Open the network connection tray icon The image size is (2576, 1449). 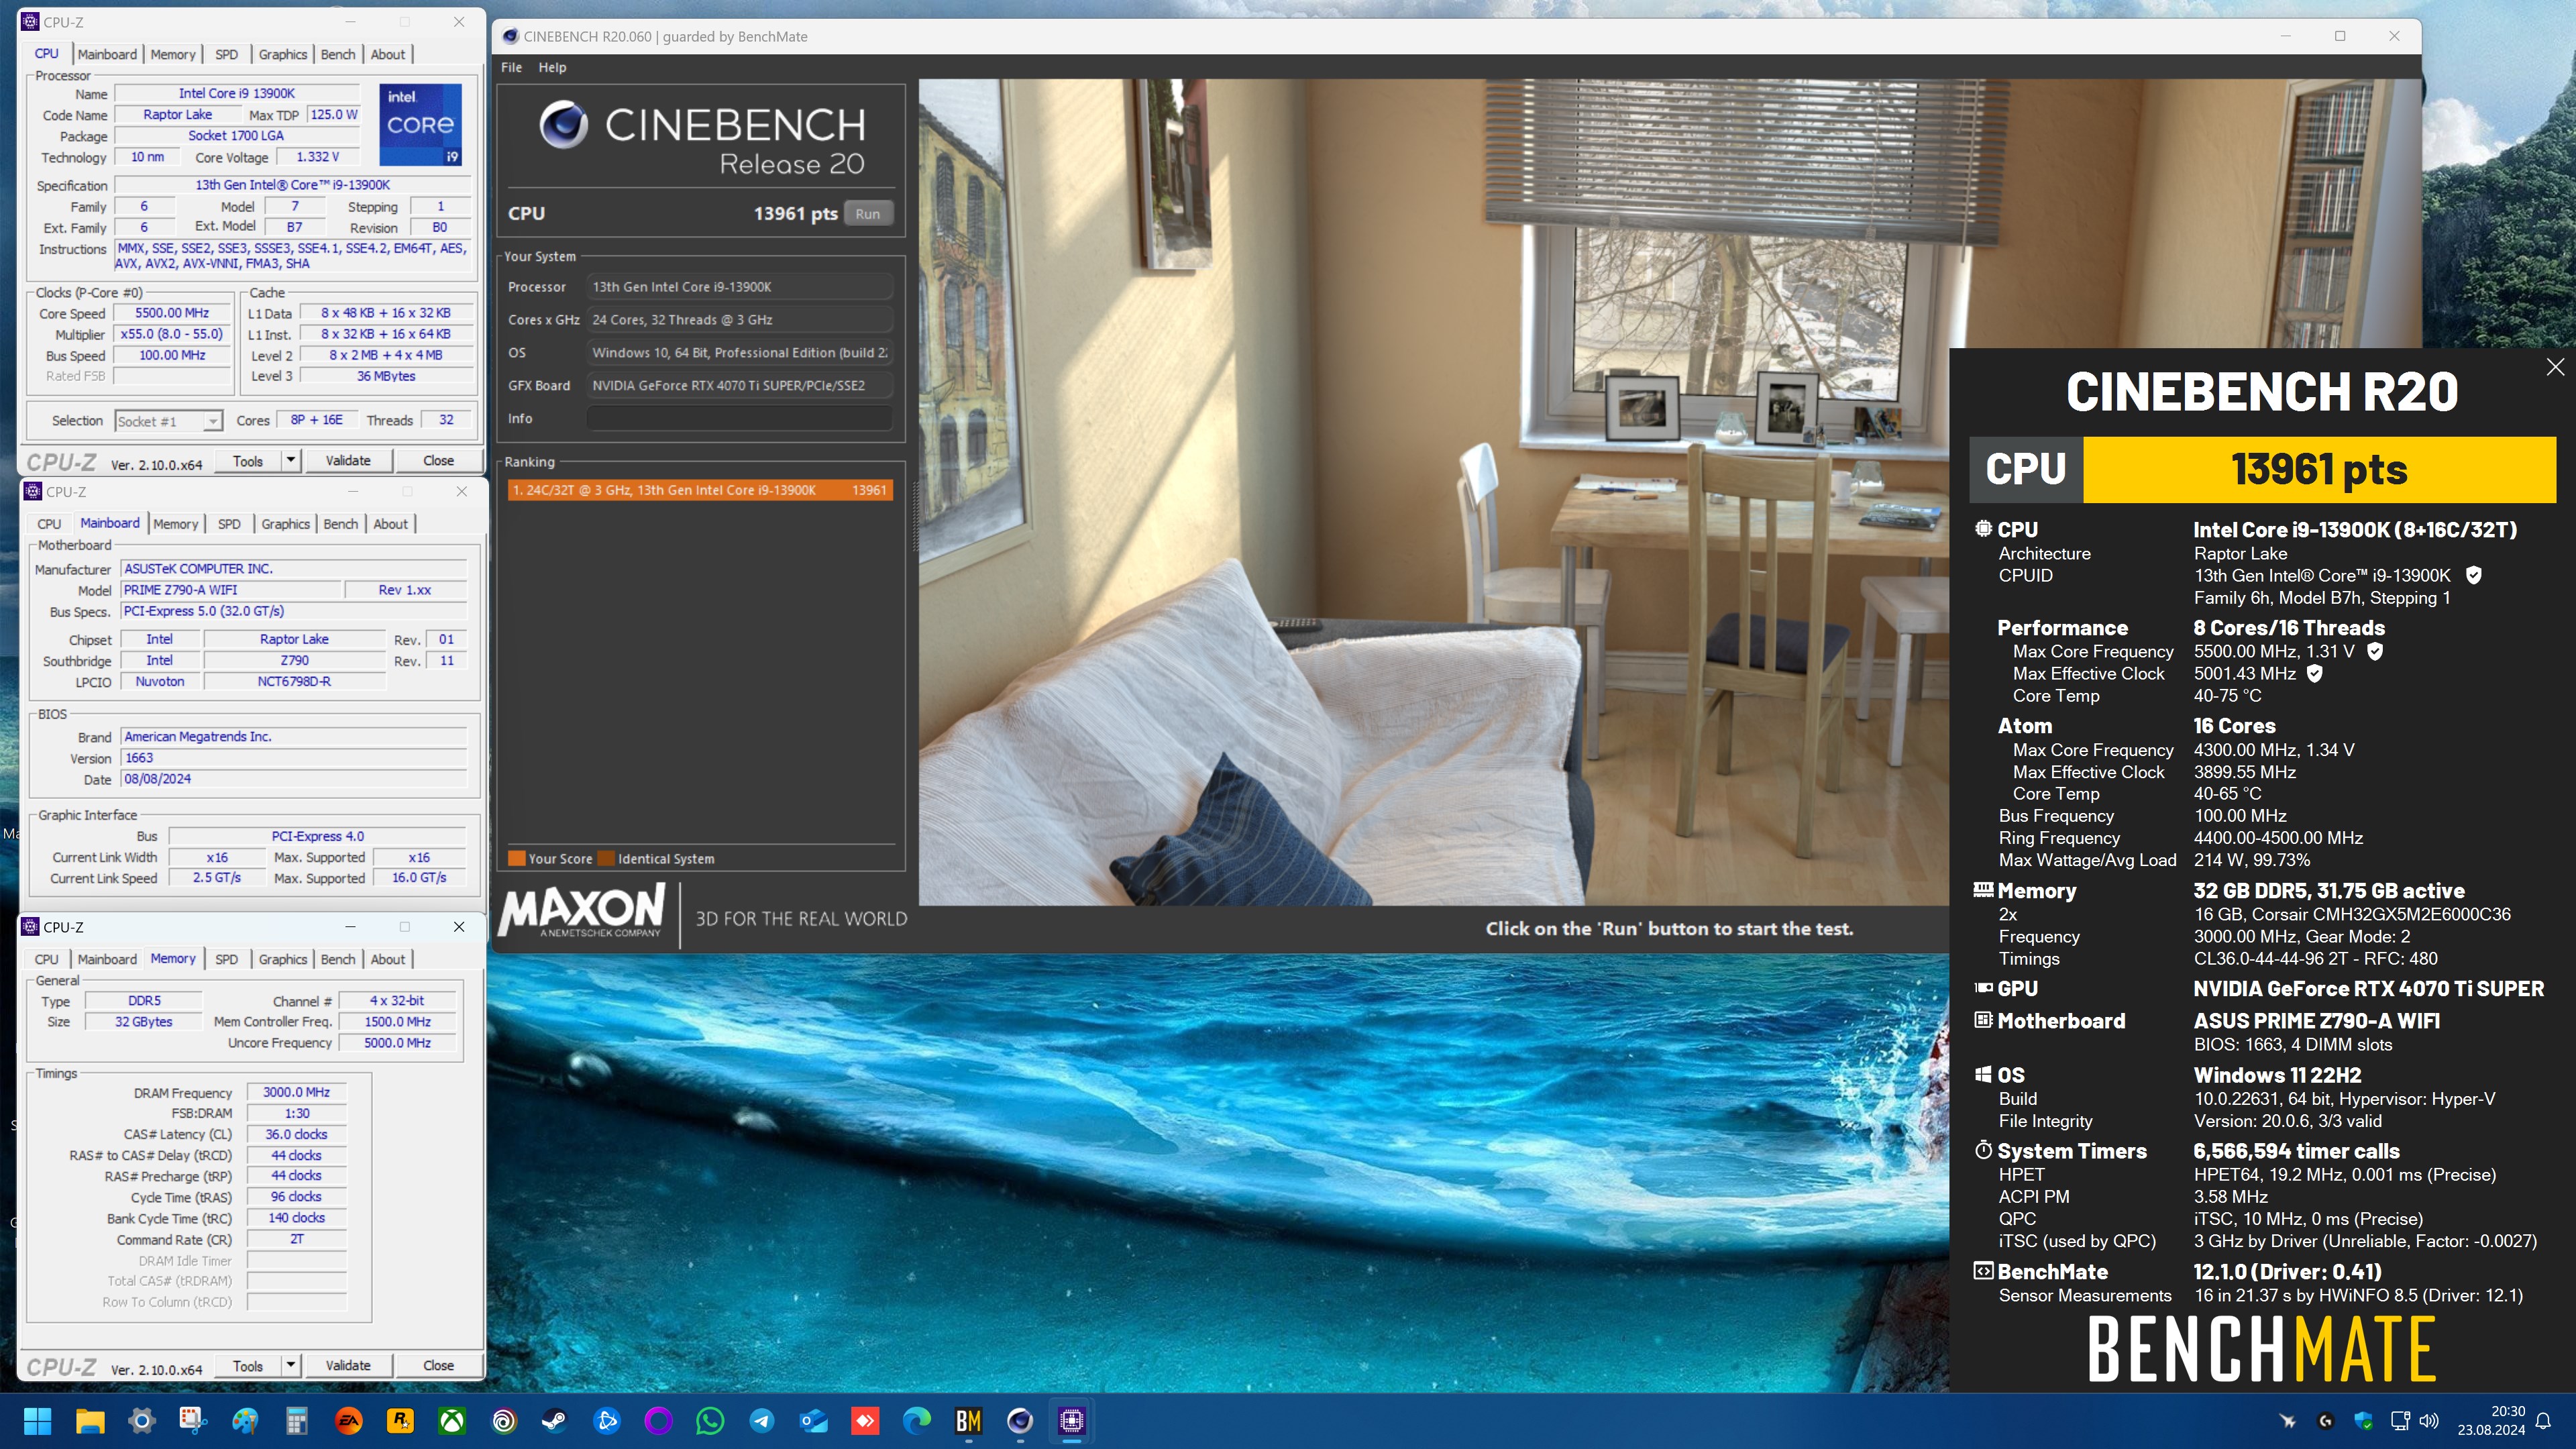coord(2400,1420)
